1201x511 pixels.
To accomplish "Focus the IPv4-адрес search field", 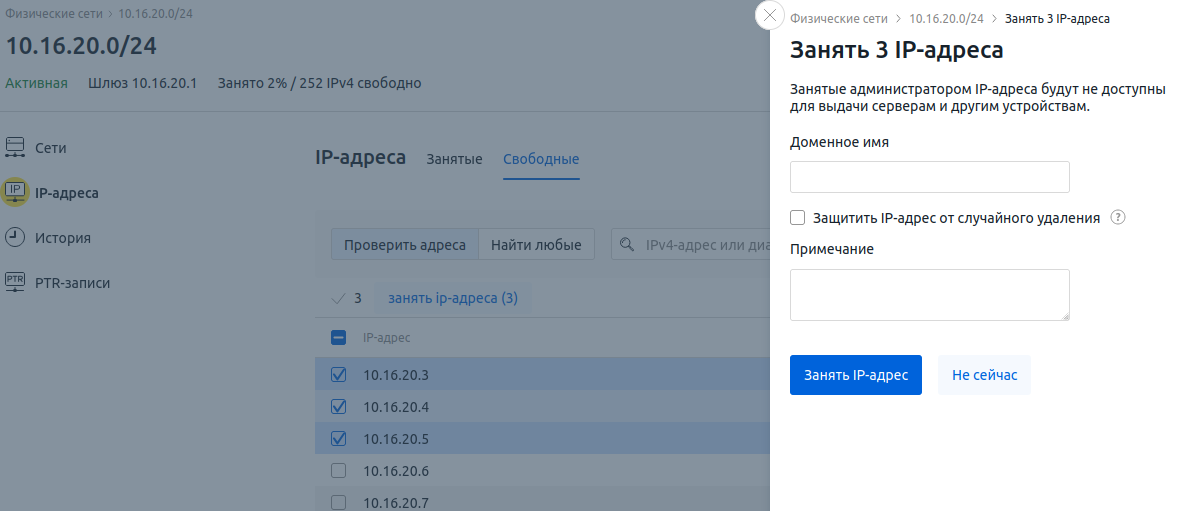I will click(x=690, y=245).
